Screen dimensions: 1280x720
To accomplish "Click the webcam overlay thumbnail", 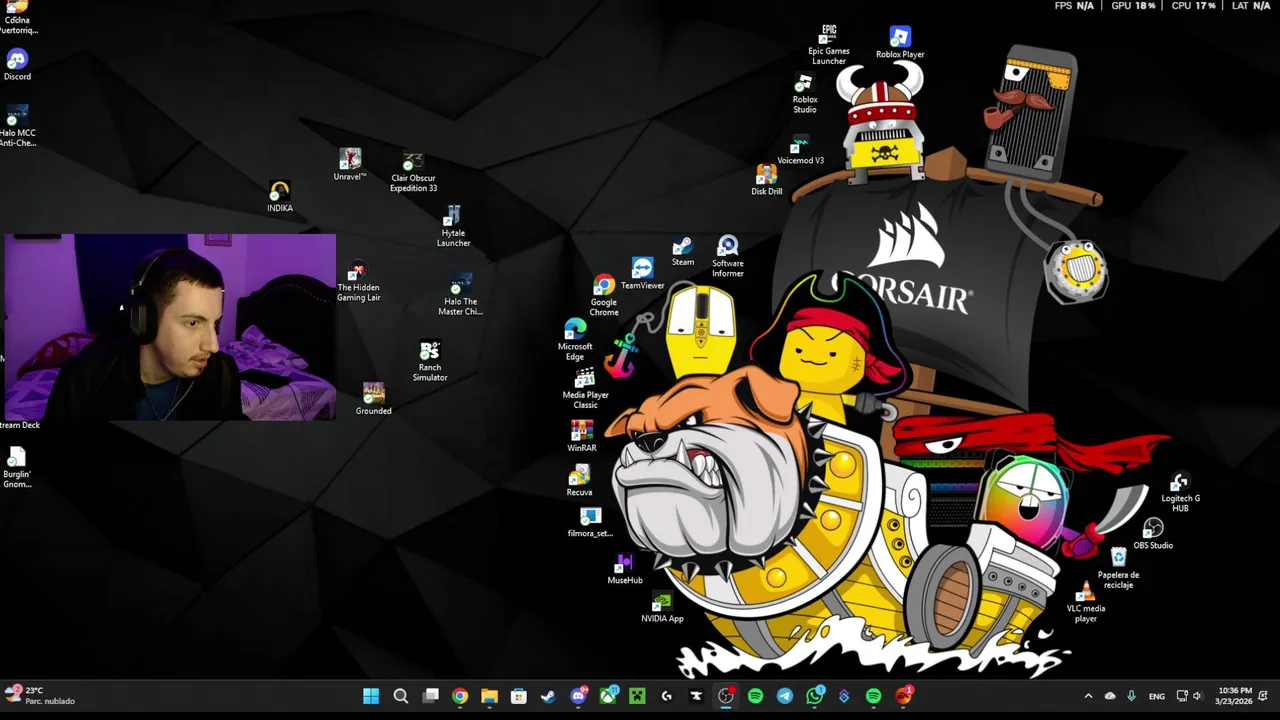I will pyautogui.click(x=168, y=327).
